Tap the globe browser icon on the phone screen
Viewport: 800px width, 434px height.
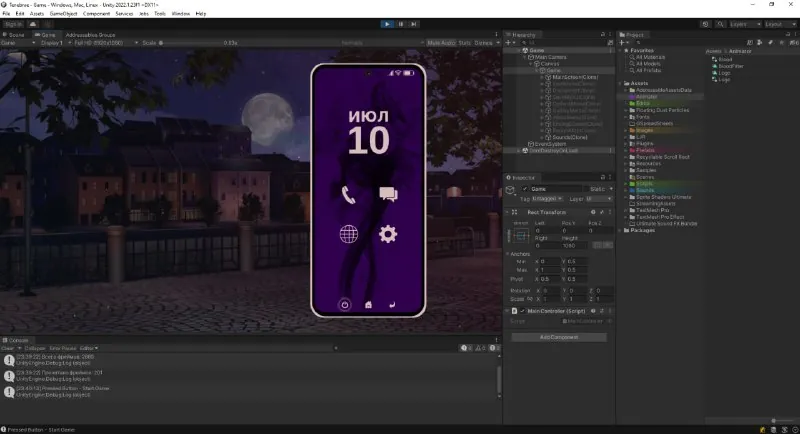pyautogui.click(x=348, y=234)
